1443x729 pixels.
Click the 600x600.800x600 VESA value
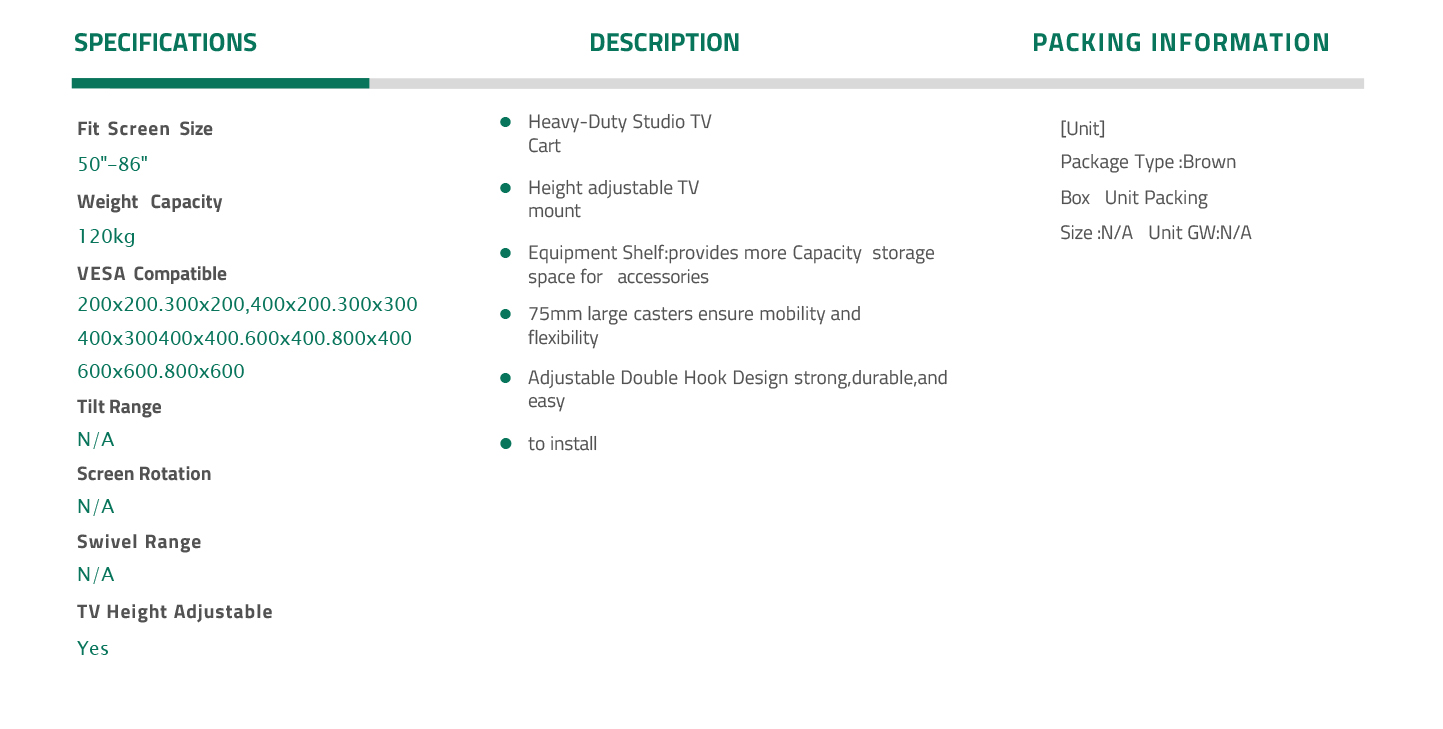tap(161, 371)
